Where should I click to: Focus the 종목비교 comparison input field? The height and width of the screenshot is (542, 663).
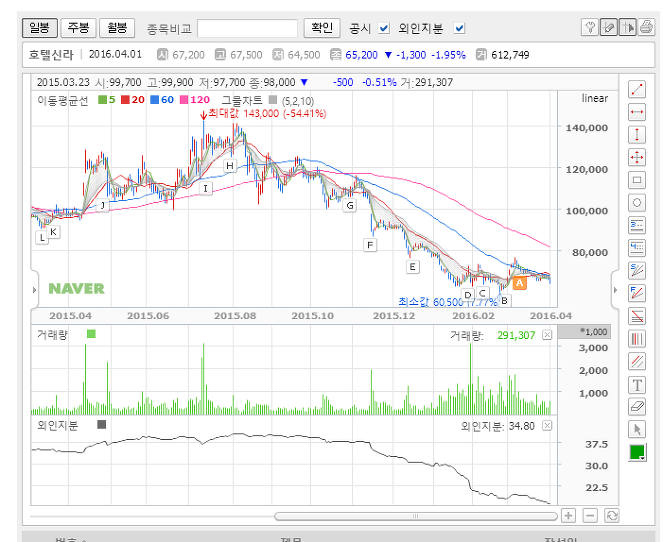coord(247,28)
